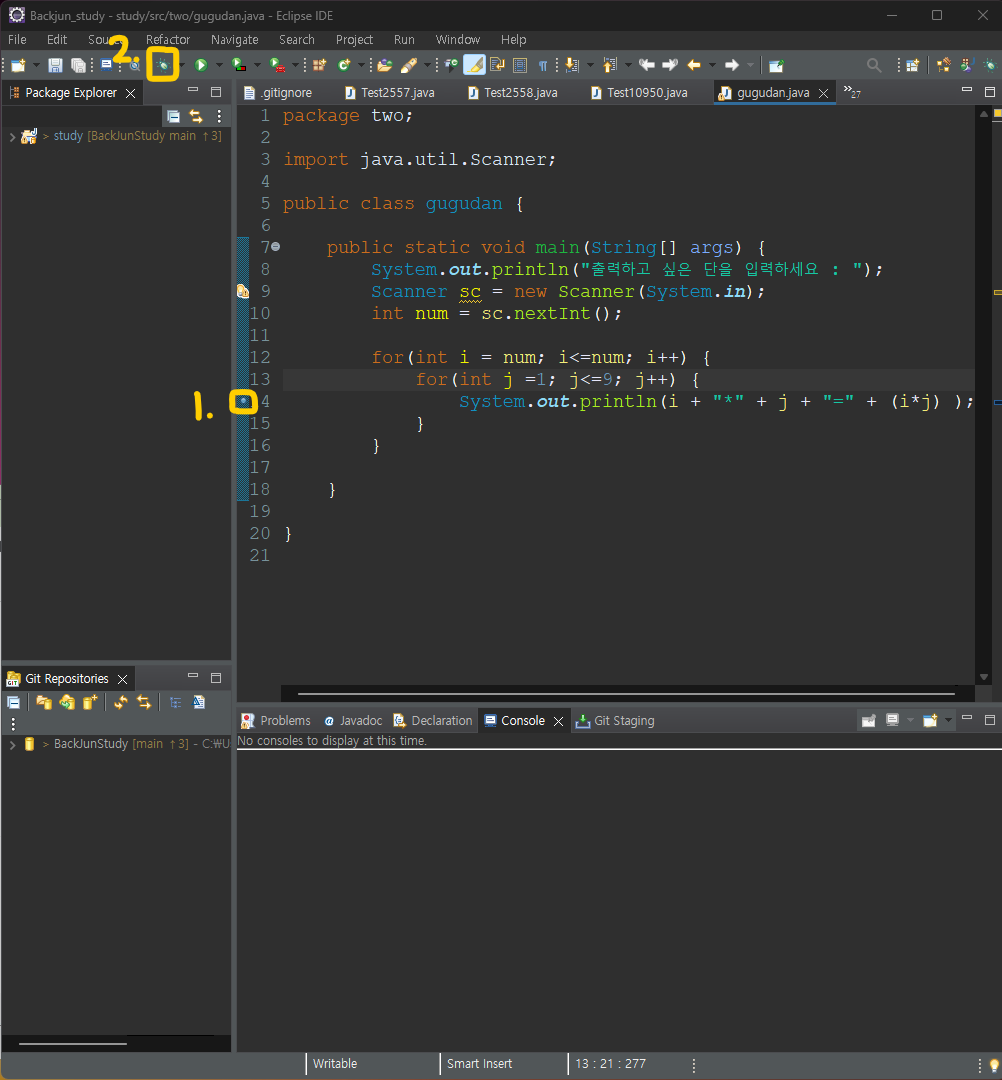The width and height of the screenshot is (1002, 1080).
Task: Collapse All in Package Explorer
Action: (174, 116)
